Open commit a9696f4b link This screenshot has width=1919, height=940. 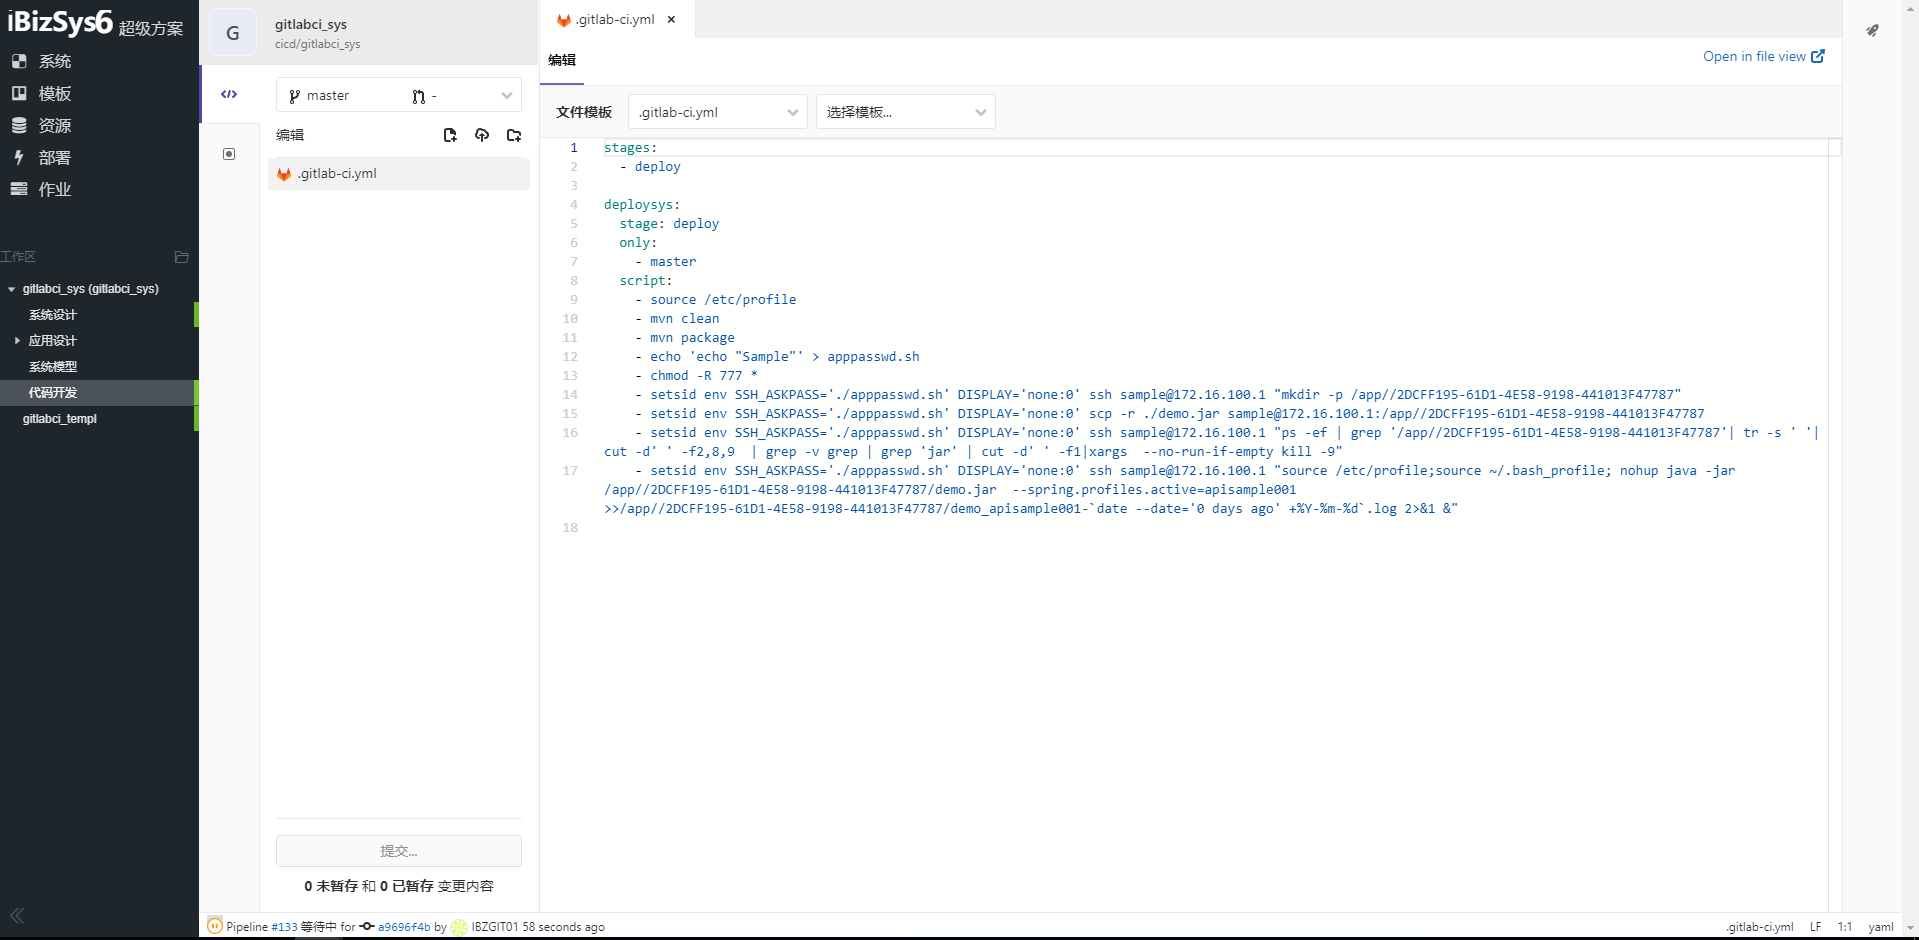(404, 927)
